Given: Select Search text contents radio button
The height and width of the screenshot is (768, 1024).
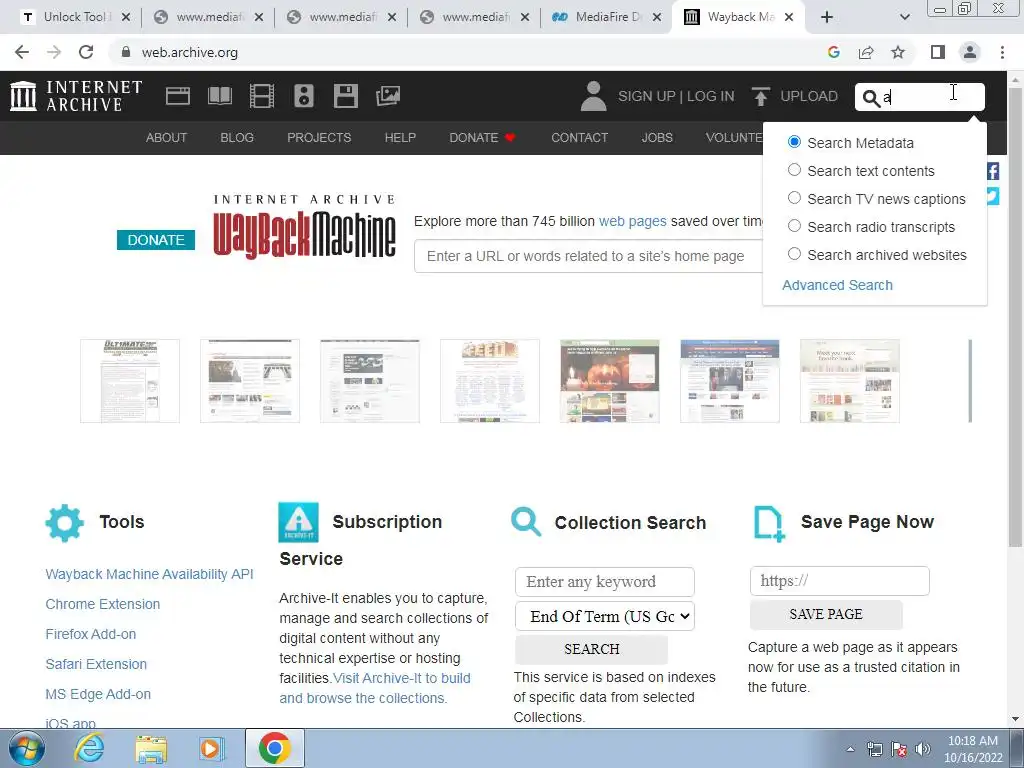Looking at the screenshot, I should pos(794,170).
